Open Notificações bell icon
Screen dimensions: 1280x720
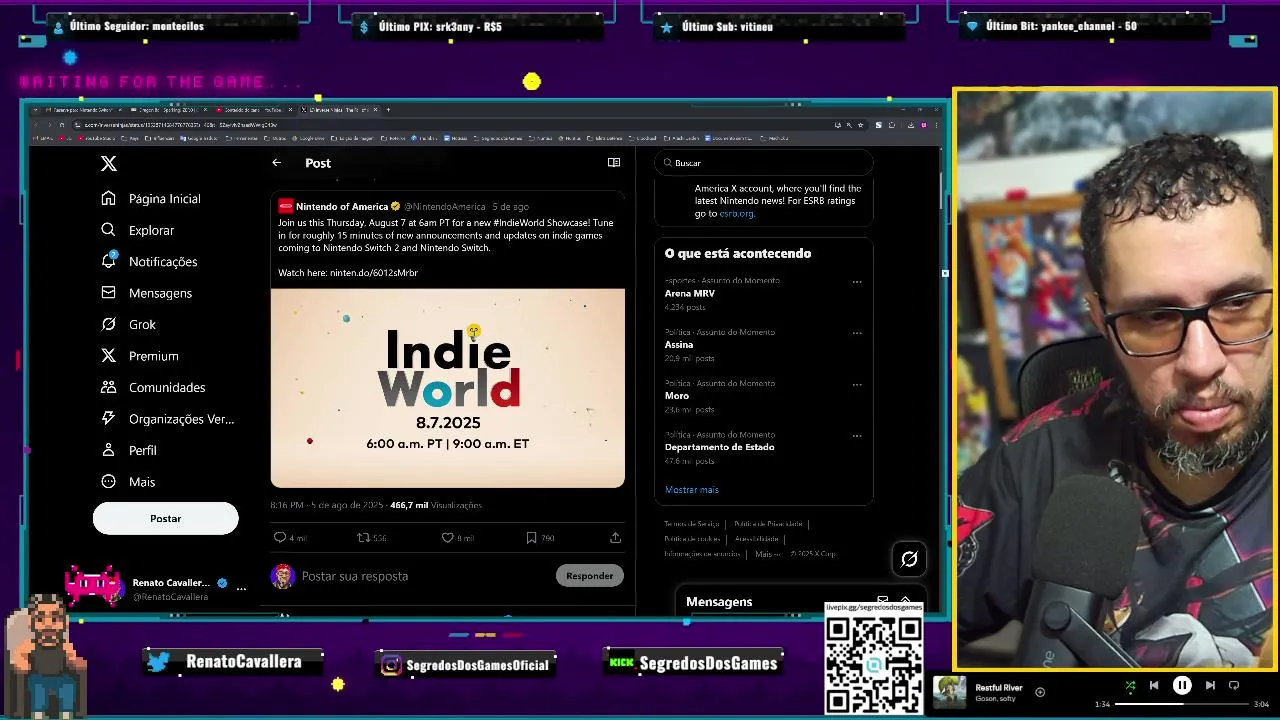(109, 261)
